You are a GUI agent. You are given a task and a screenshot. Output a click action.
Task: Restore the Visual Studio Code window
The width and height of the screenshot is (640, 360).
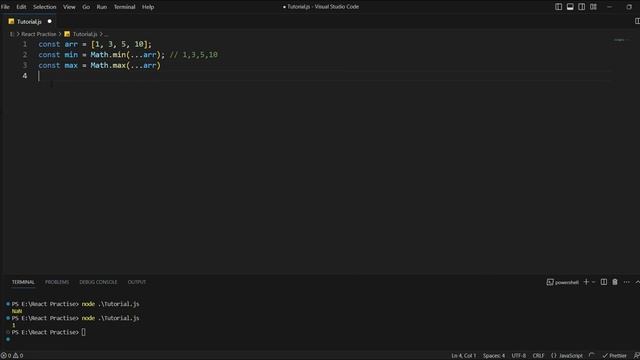(629, 7)
